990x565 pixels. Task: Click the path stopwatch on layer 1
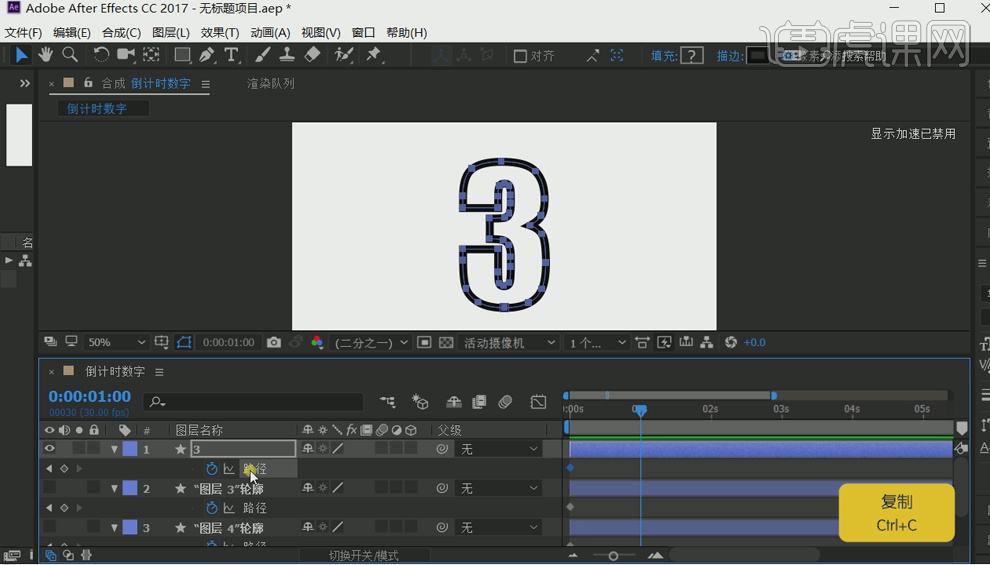[x=211, y=469]
